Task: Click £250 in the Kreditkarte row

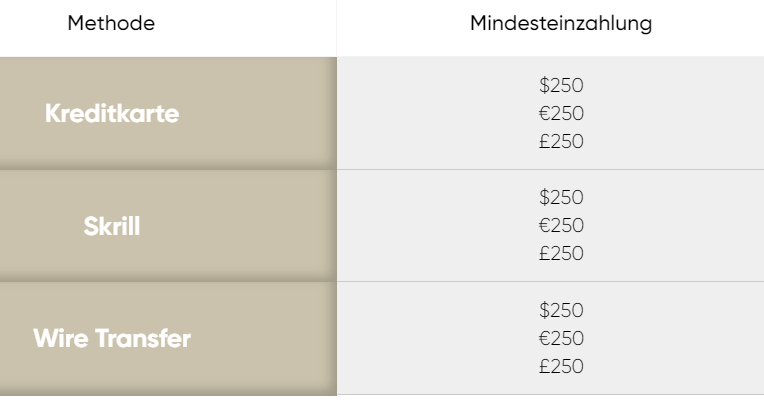Action: coord(561,141)
